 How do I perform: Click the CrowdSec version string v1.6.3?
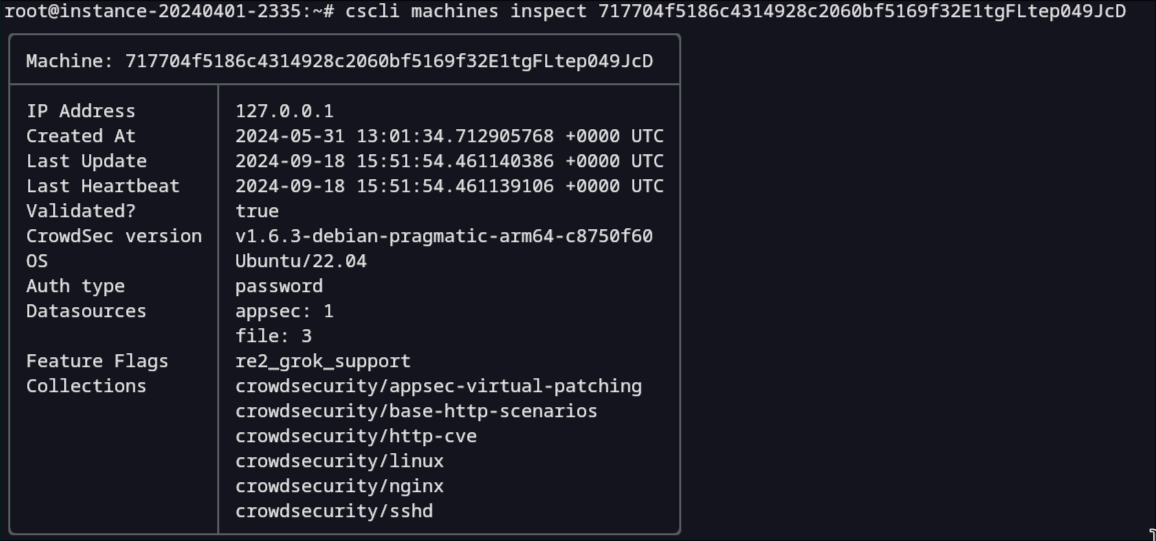[x=444, y=236]
